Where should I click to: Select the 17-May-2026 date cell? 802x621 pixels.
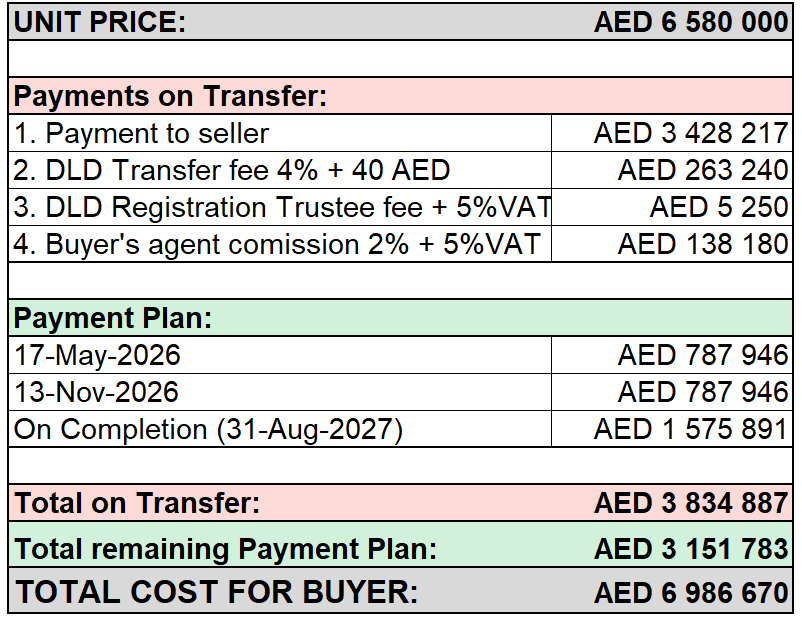[x=280, y=356]
